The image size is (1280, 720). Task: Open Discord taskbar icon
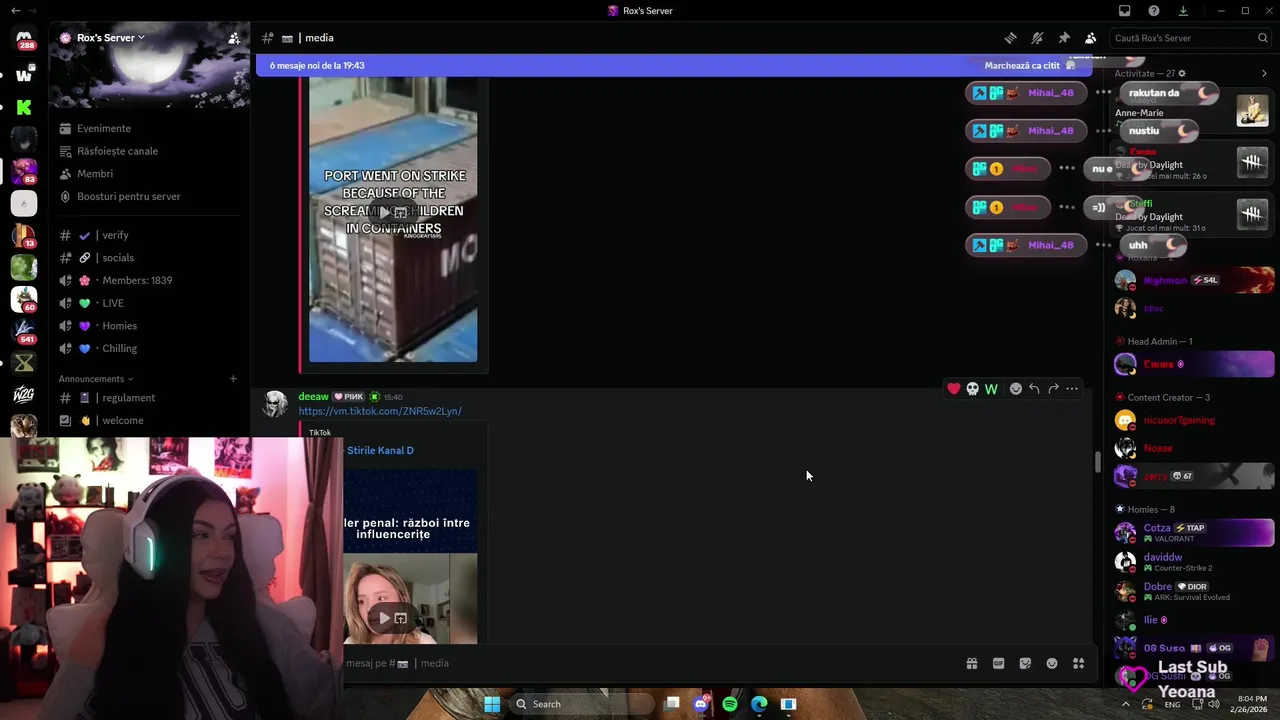(x=701, y=704)
